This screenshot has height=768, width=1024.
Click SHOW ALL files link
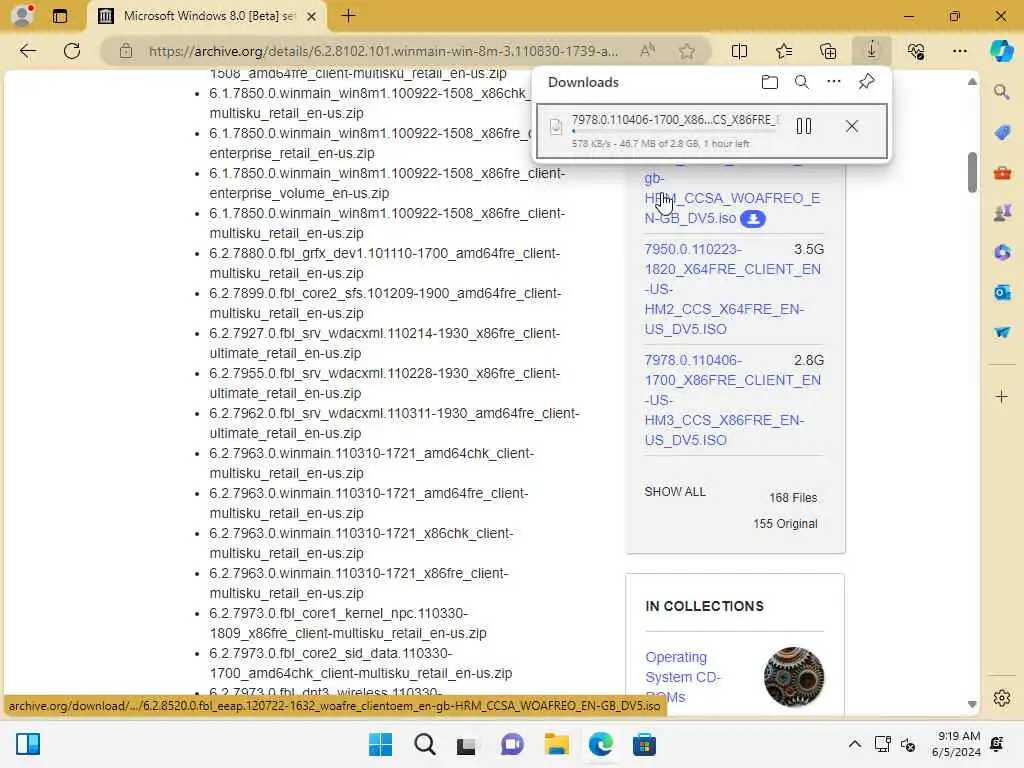[x=675, y=491]
